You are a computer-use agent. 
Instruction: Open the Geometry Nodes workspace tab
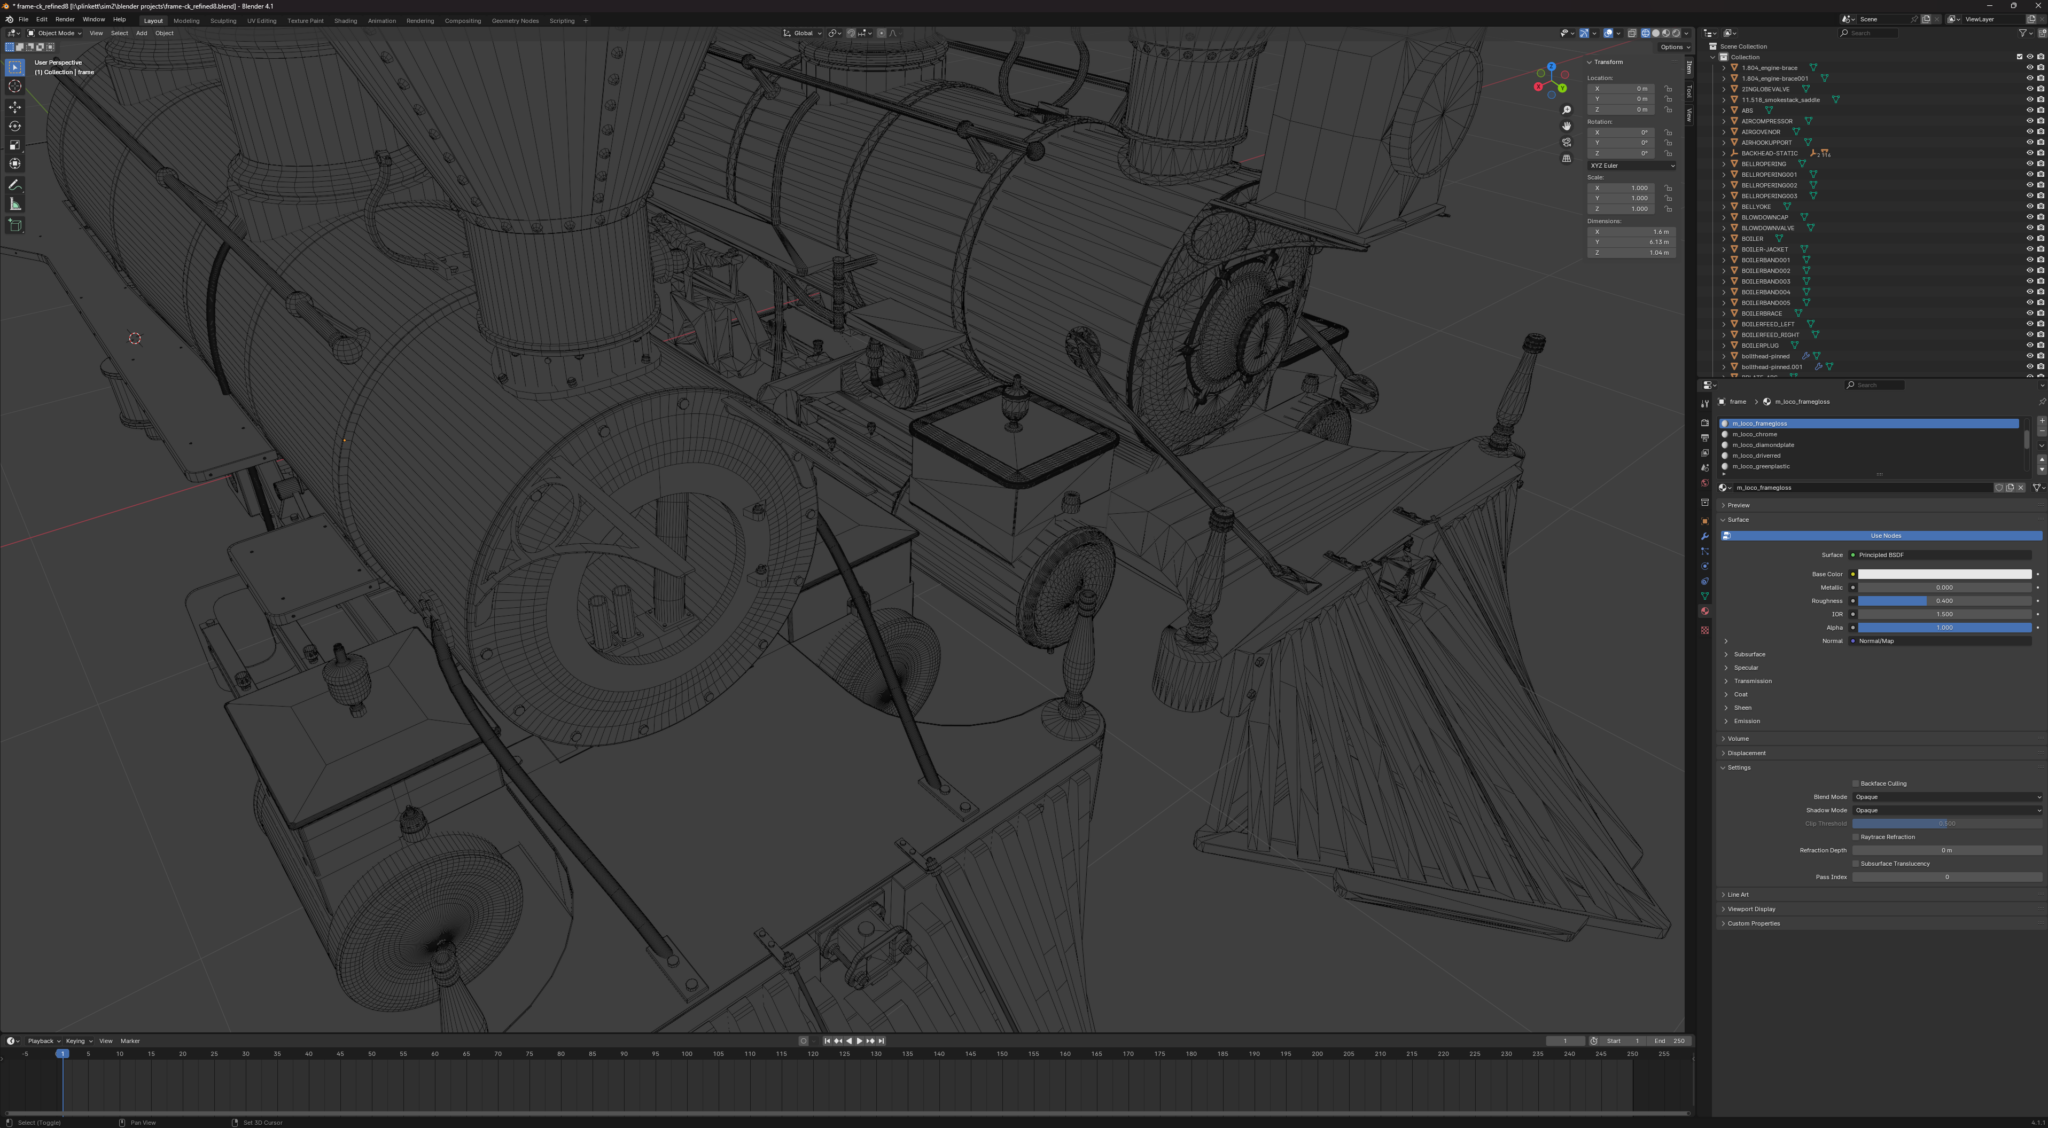tap(514, 20)
